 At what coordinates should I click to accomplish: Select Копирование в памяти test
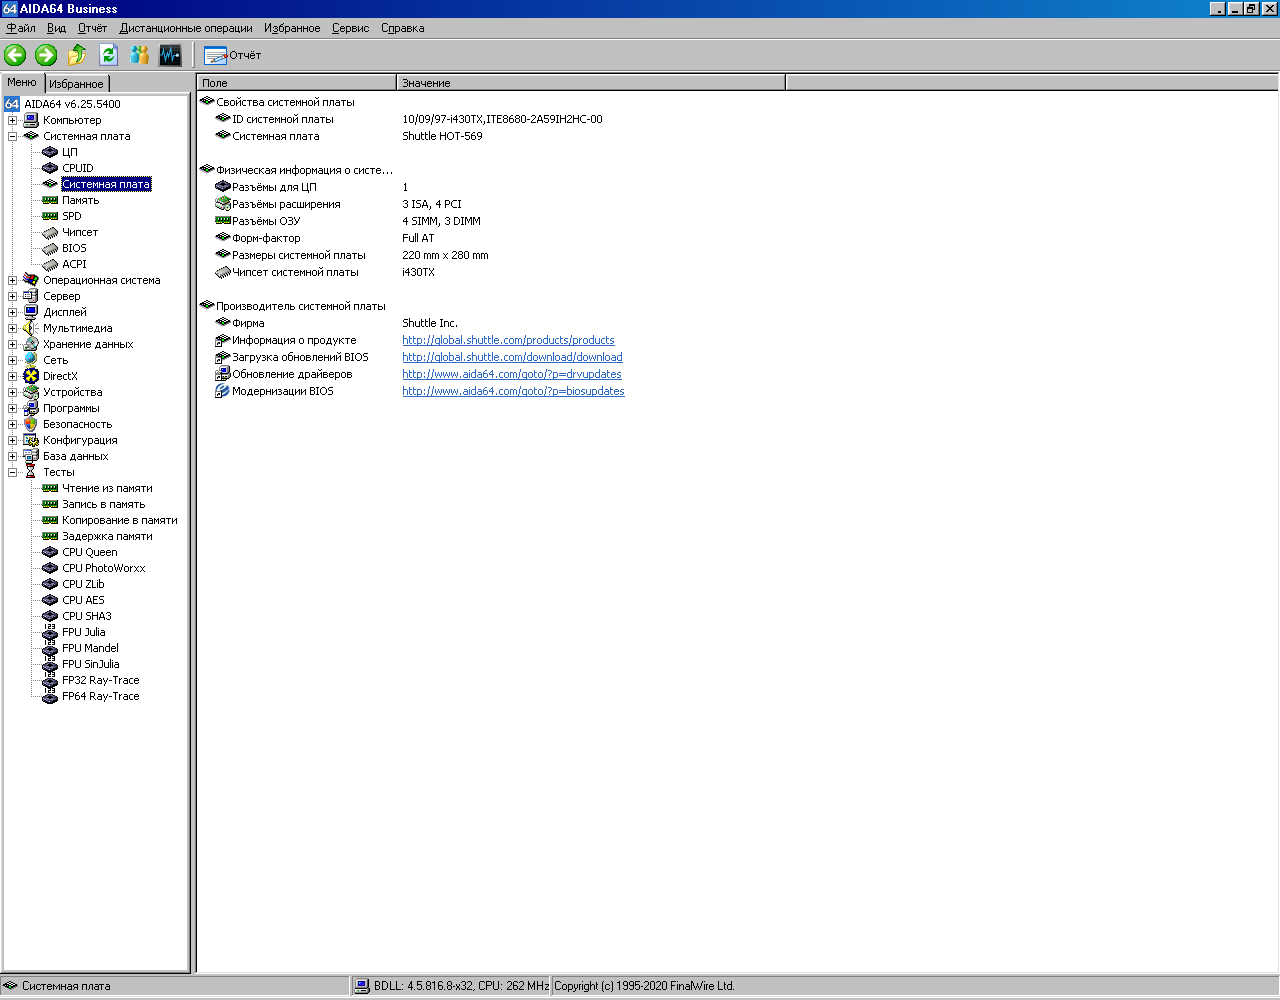(119, 520)
